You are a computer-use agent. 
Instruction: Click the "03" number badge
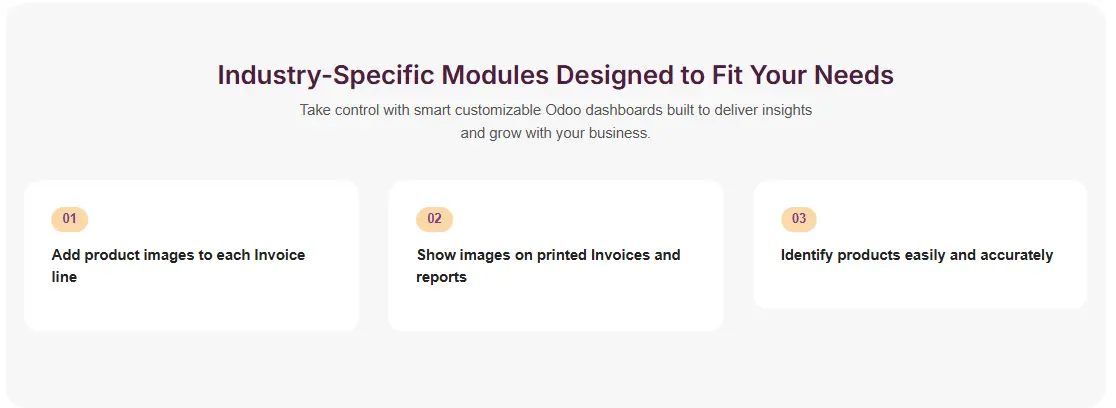[798, 219]
